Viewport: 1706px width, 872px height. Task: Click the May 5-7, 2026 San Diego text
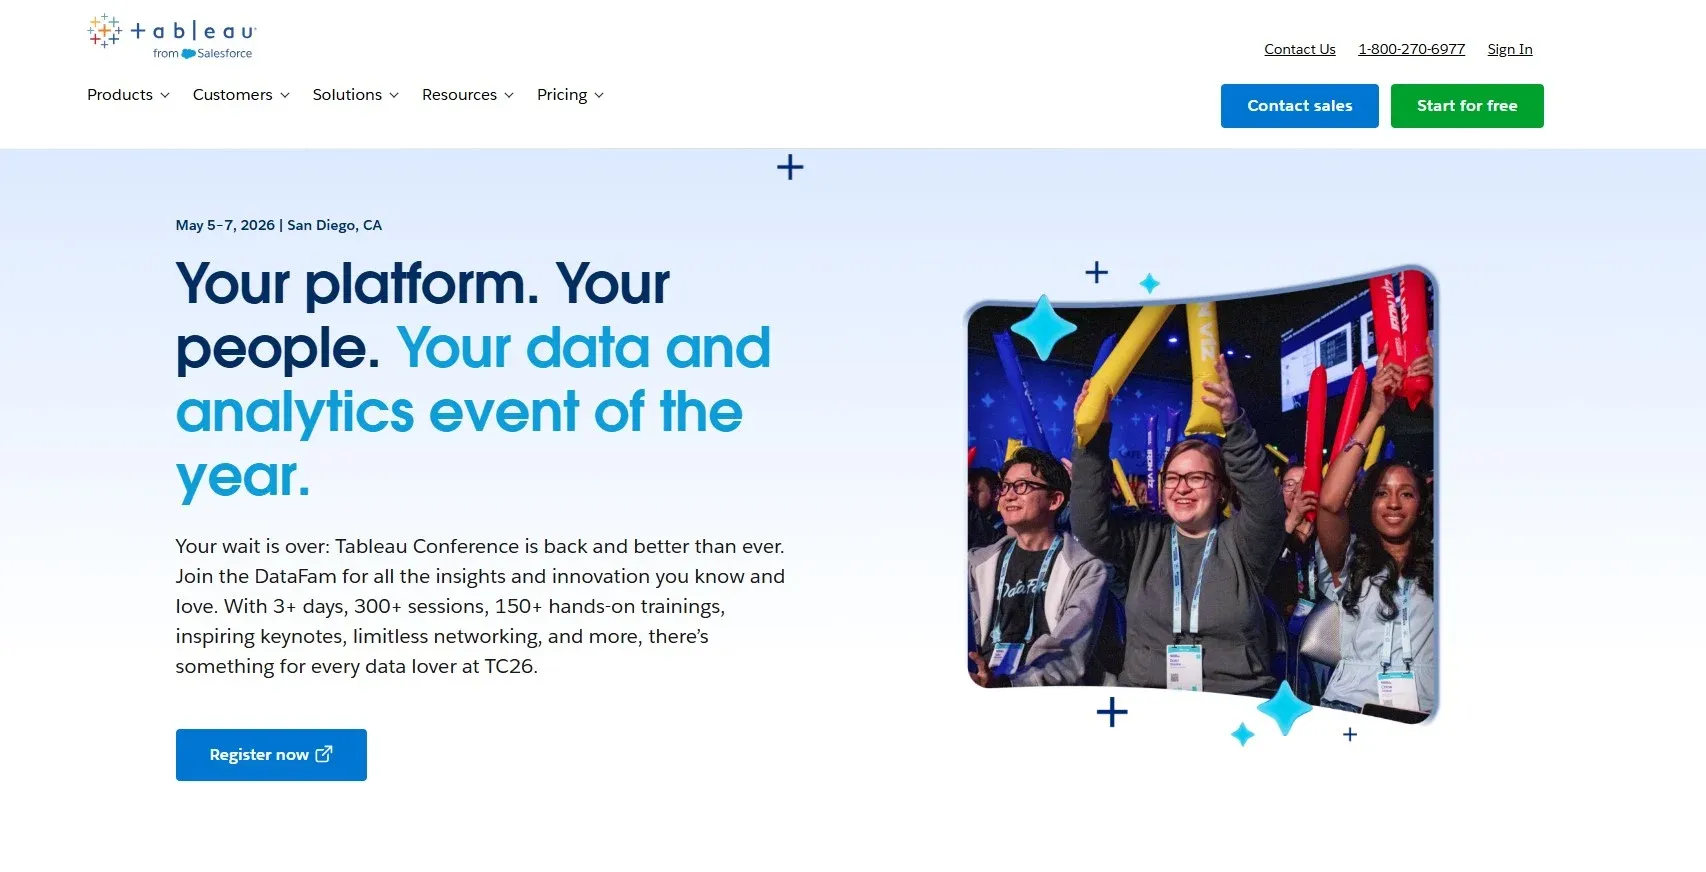278,225
